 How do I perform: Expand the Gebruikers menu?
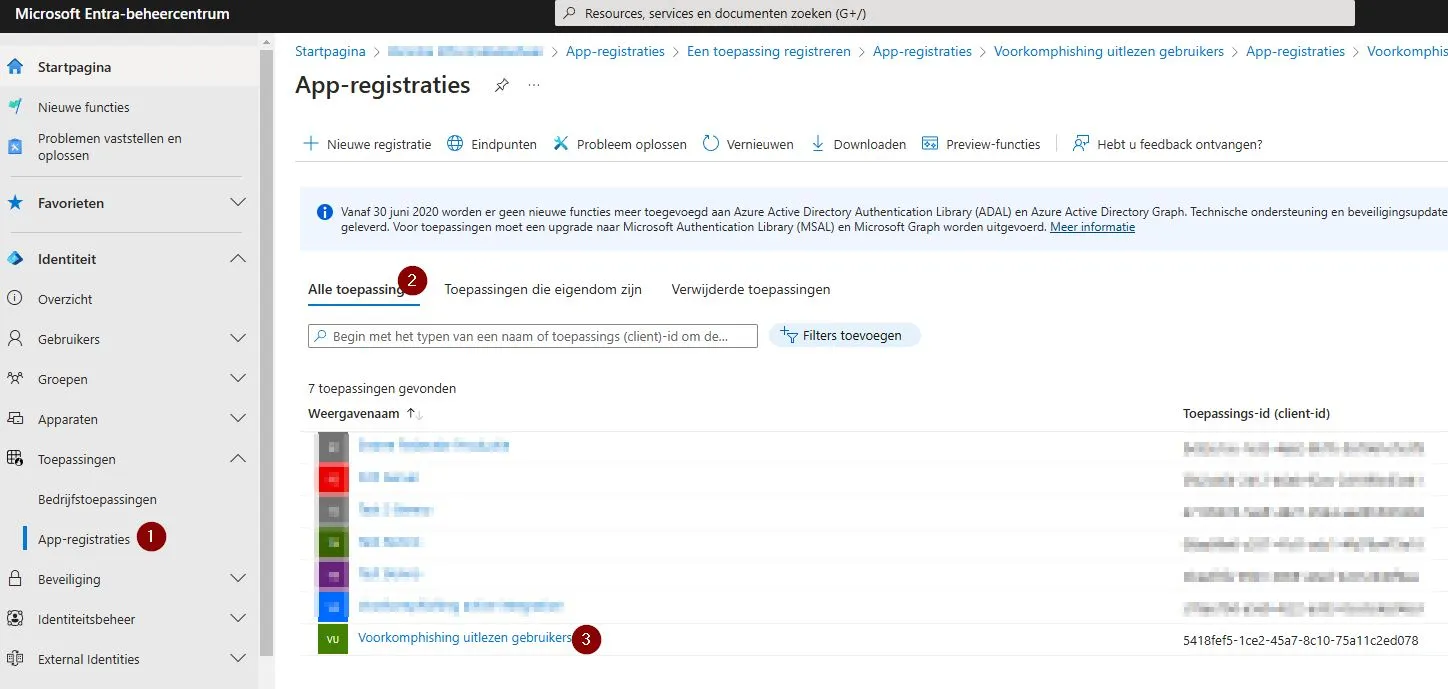[x=238, y=339]
